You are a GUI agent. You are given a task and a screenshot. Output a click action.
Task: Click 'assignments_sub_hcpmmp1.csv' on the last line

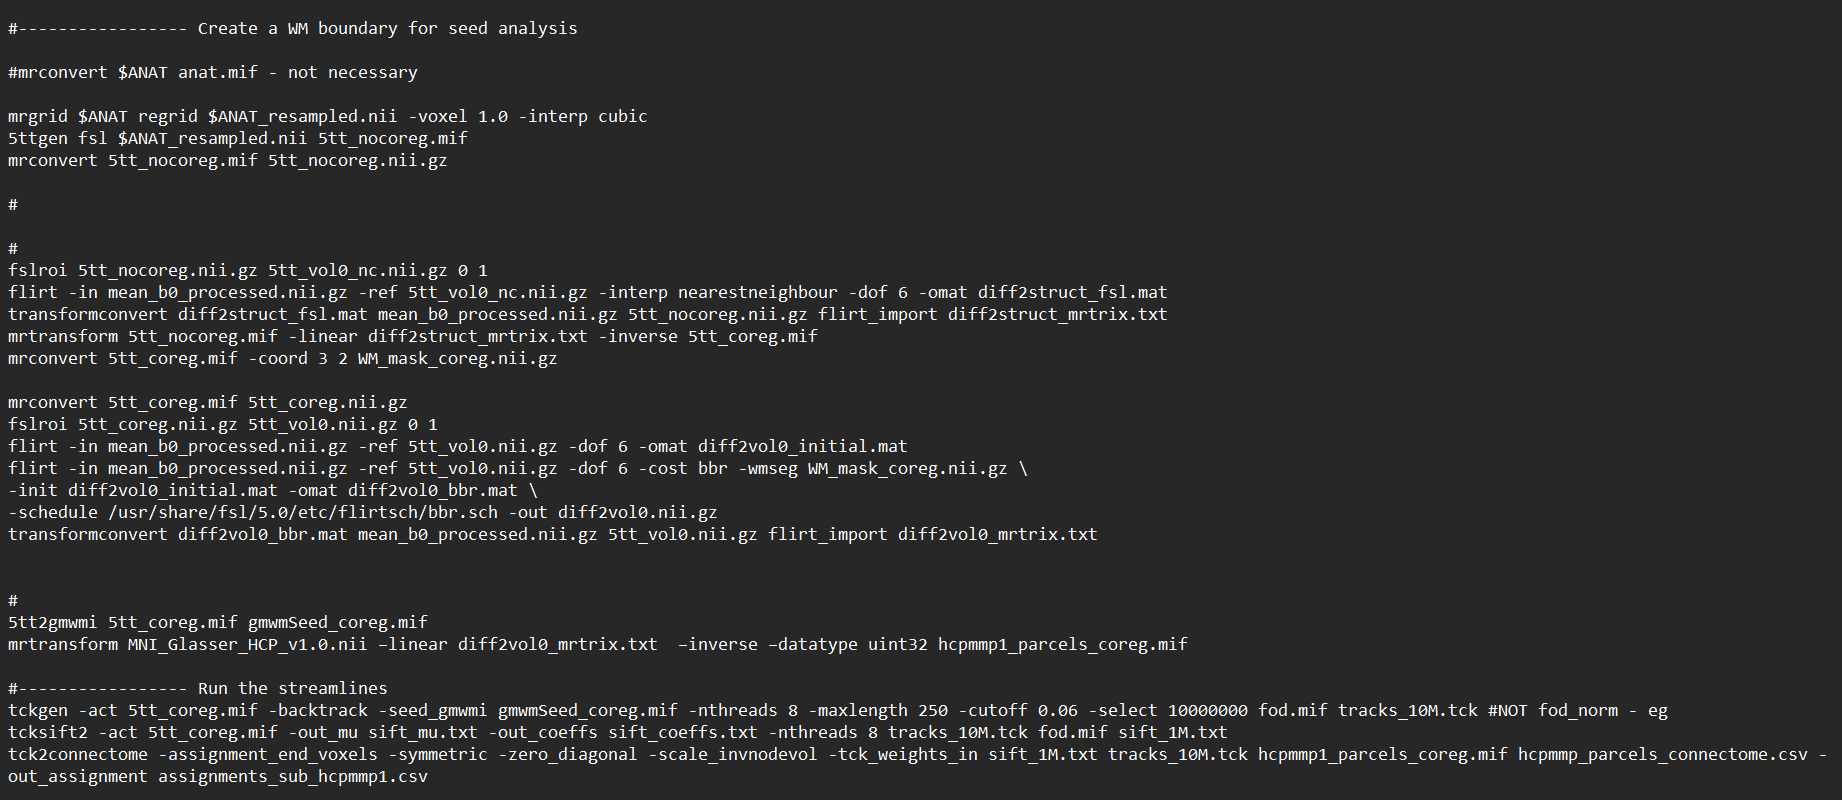293,776
